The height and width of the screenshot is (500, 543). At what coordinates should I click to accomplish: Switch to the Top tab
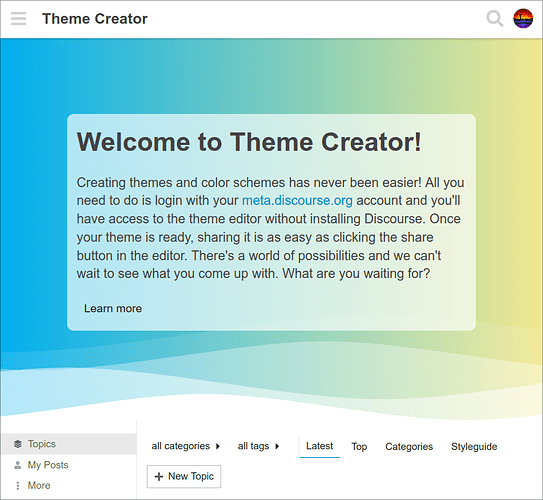pyautogui.click(x=359, y=446)
